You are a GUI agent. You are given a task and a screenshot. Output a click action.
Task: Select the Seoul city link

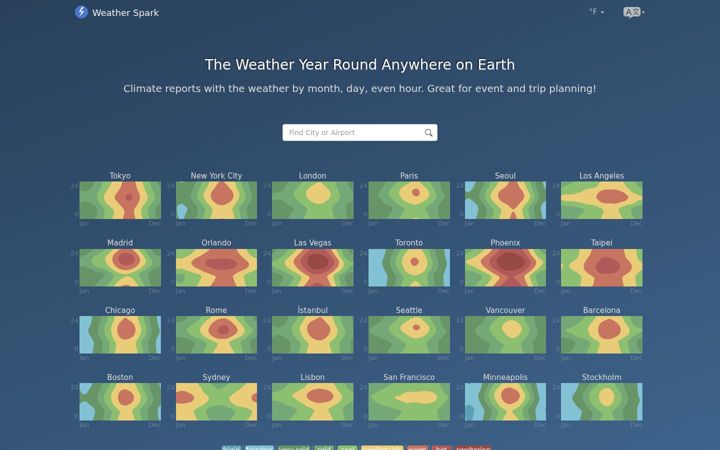point(505,176)
